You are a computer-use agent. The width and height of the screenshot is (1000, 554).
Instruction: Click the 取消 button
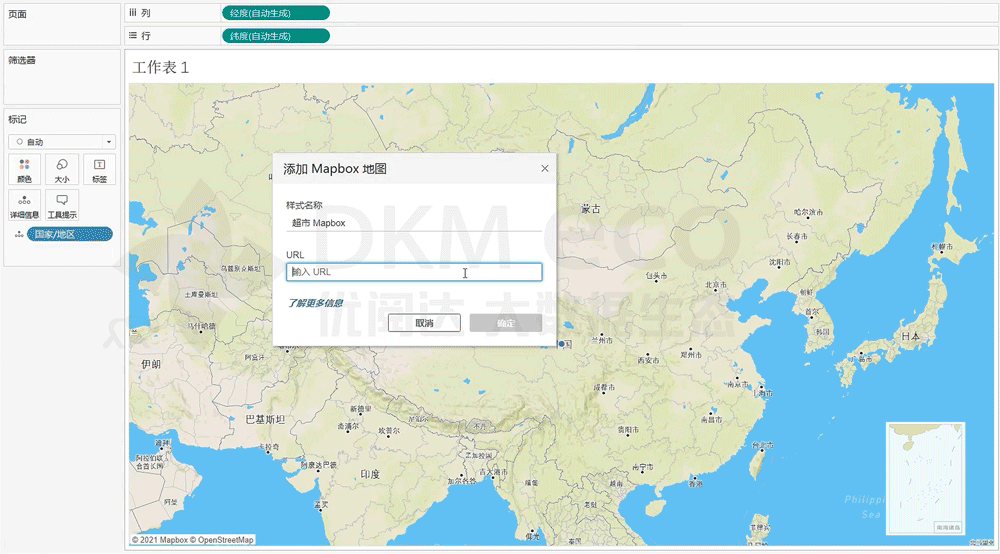(x=424, y=323)
